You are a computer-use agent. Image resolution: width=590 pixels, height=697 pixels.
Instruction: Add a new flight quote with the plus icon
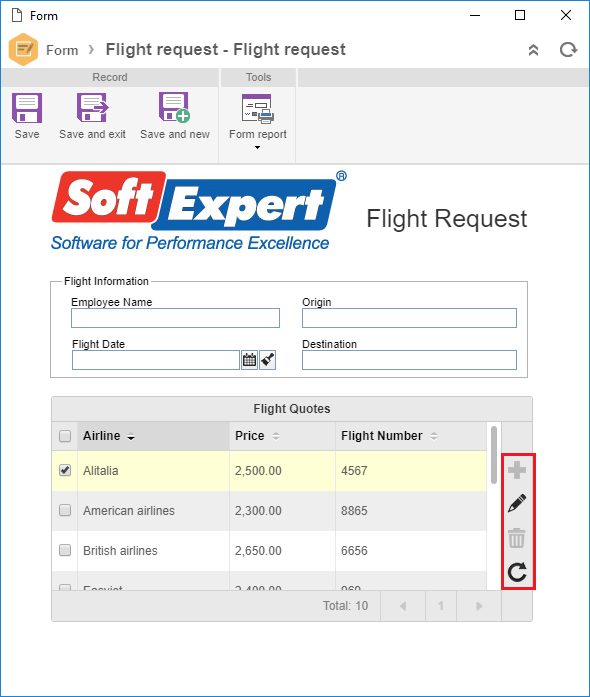pos(517,470)
